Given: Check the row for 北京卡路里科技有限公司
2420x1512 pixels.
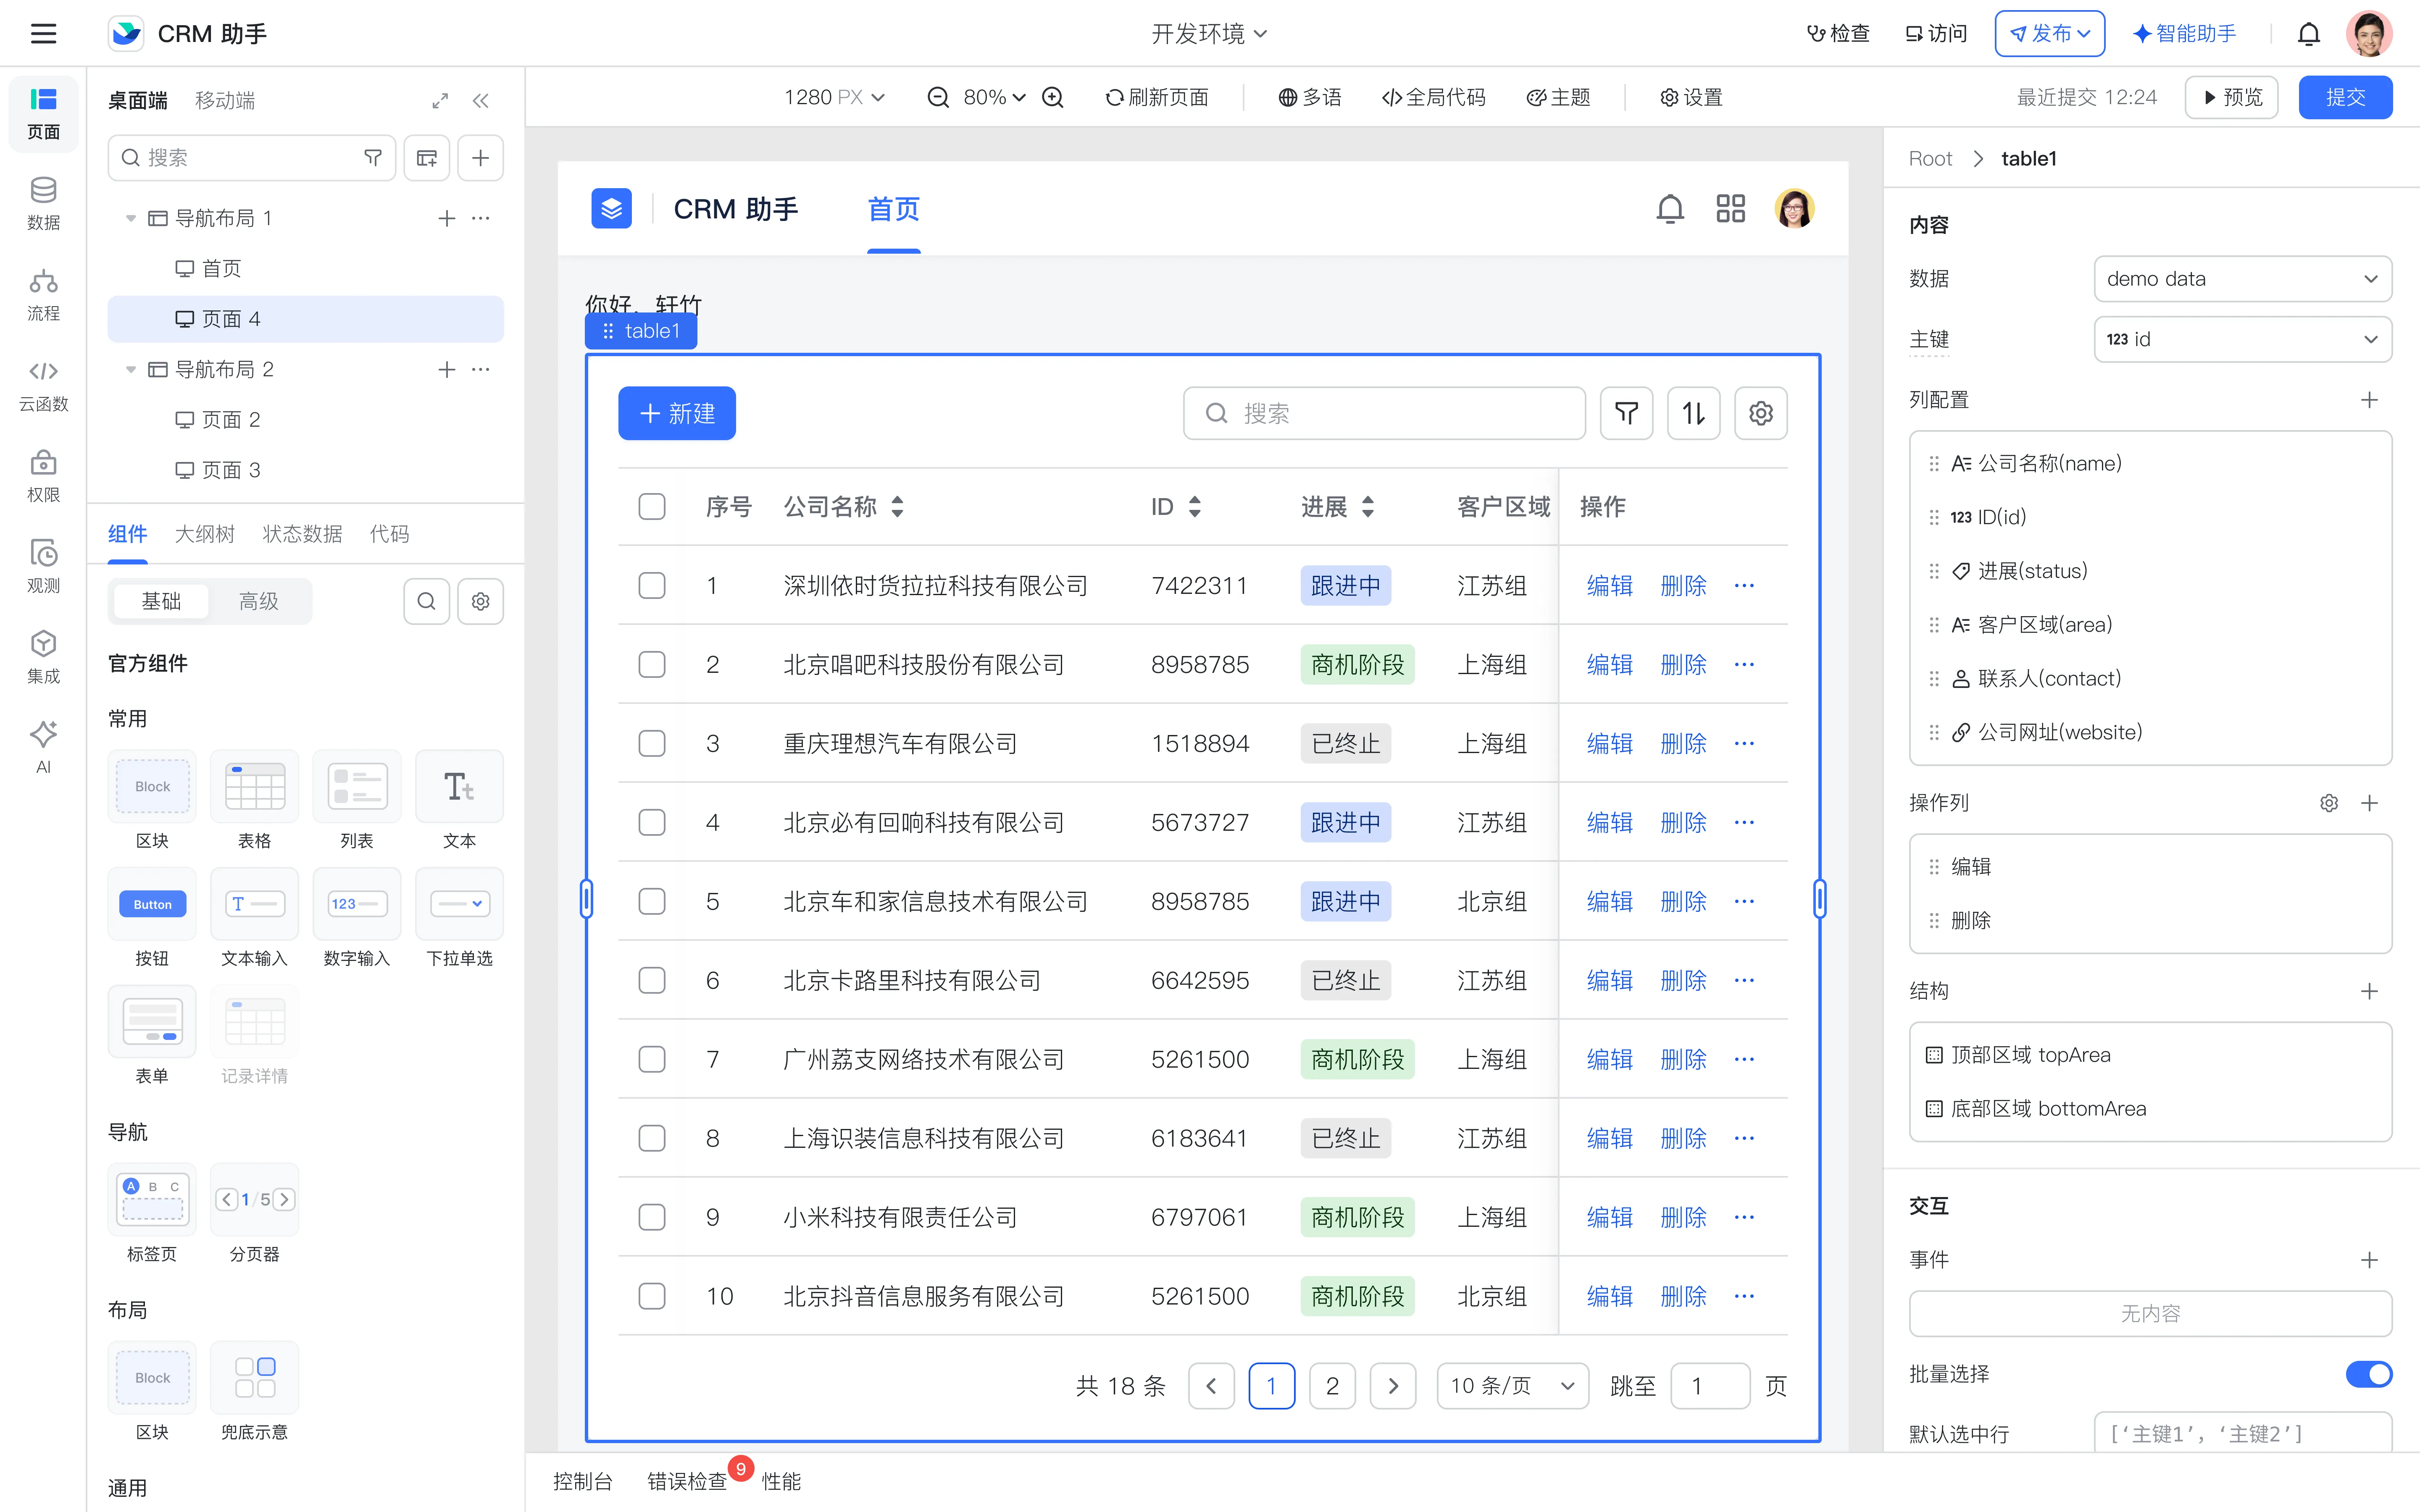Looking at the screenshot, I should pos(652,980).
